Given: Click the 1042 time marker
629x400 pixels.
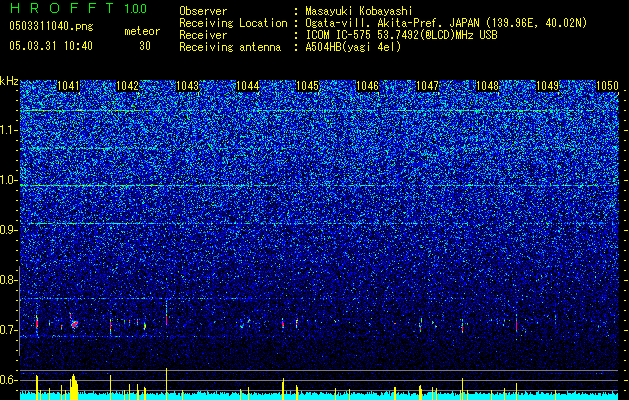Looking at the screenshot, I should pyautogui.click(x=127, y=86).
